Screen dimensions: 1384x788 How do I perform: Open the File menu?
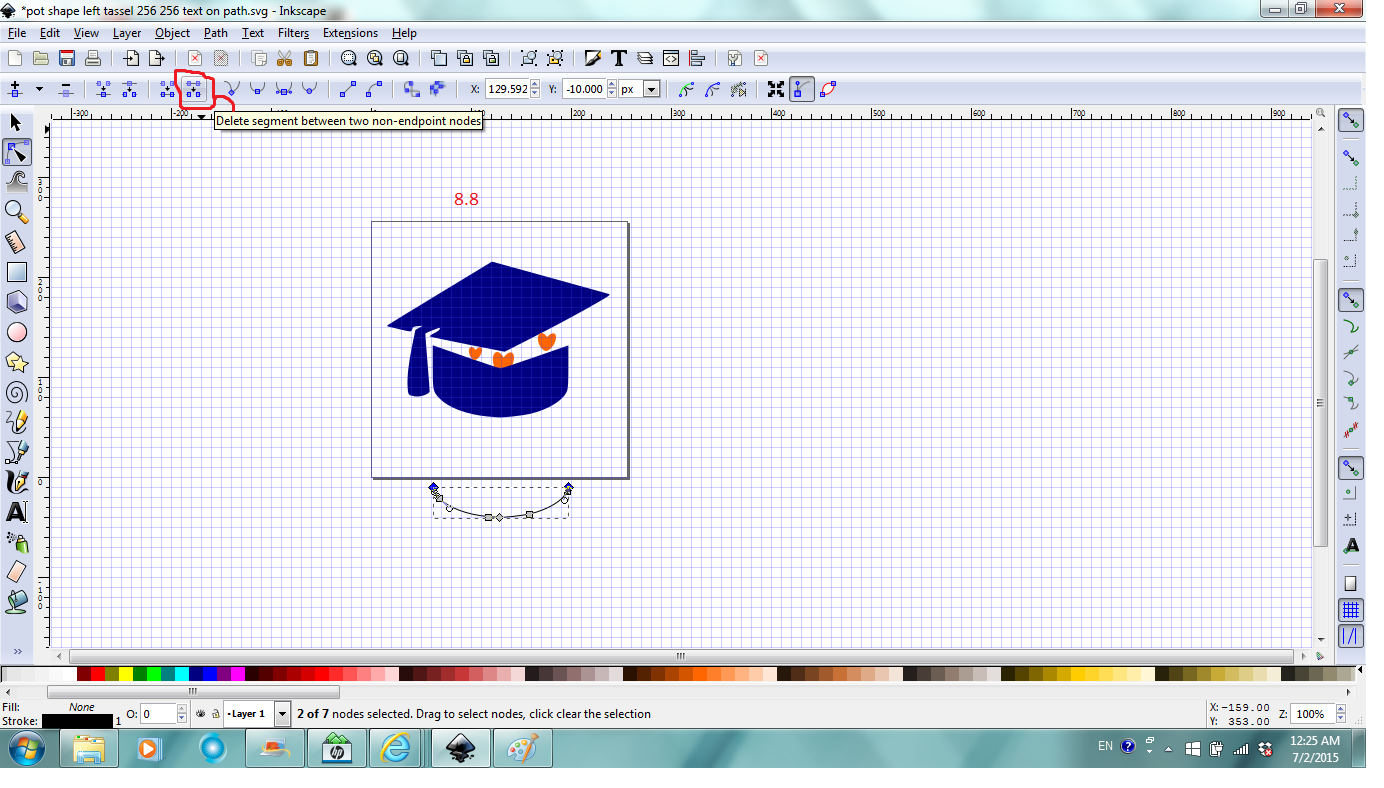[16, 33]
